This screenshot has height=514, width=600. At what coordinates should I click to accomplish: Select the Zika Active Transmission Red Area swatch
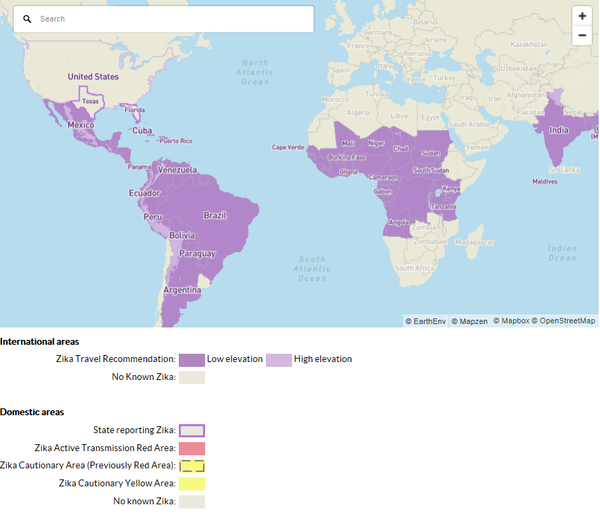192,448
